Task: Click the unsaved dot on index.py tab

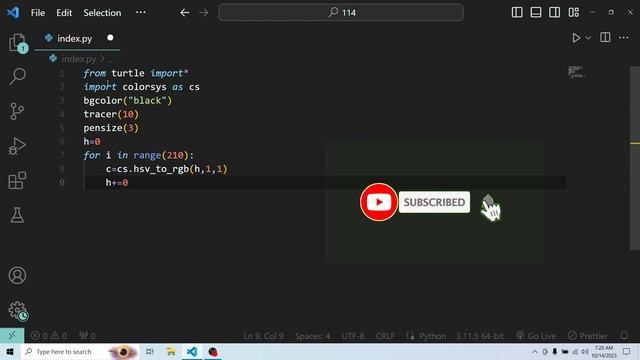Action: [110, 38]
